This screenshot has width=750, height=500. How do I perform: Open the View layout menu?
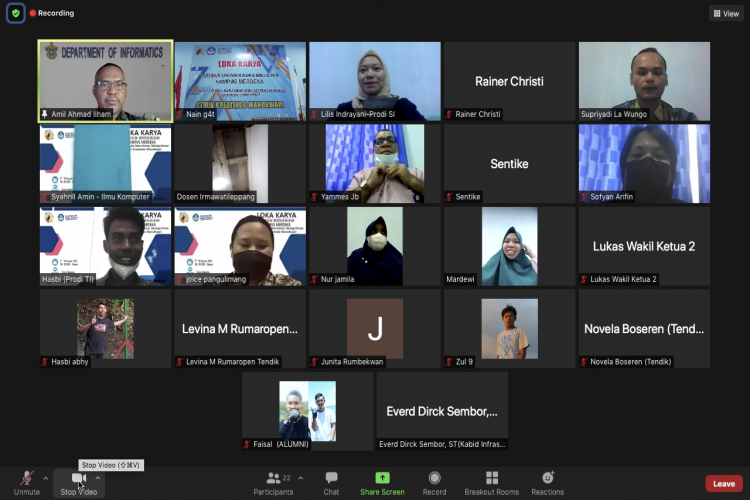tap(726, 14)
